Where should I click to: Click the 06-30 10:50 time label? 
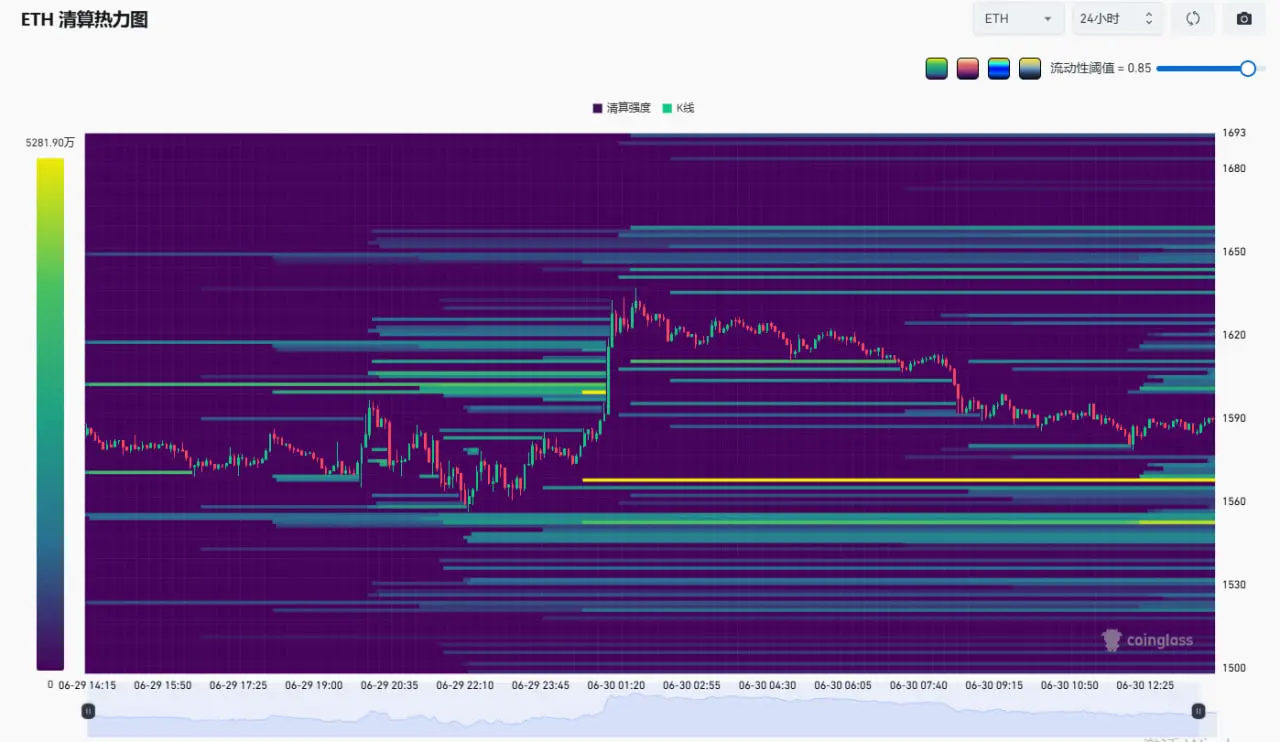coord(1069,685)
